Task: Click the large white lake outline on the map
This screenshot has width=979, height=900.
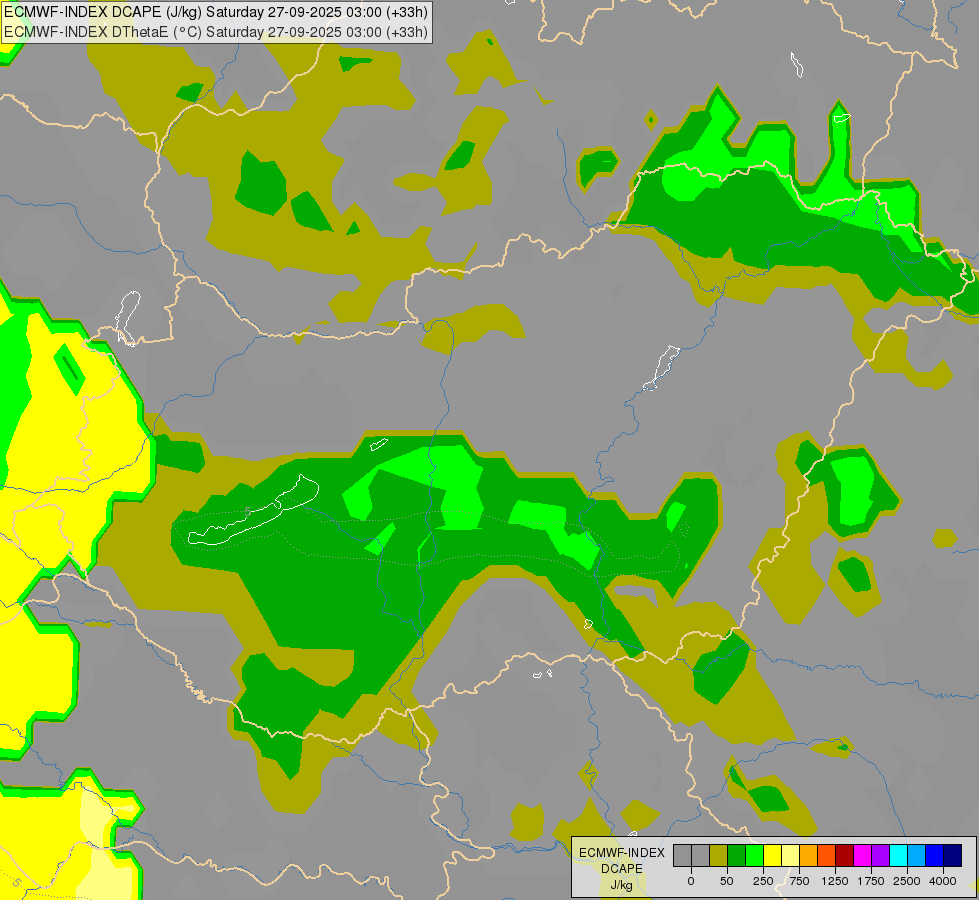Action: click(x=253, y=510)
